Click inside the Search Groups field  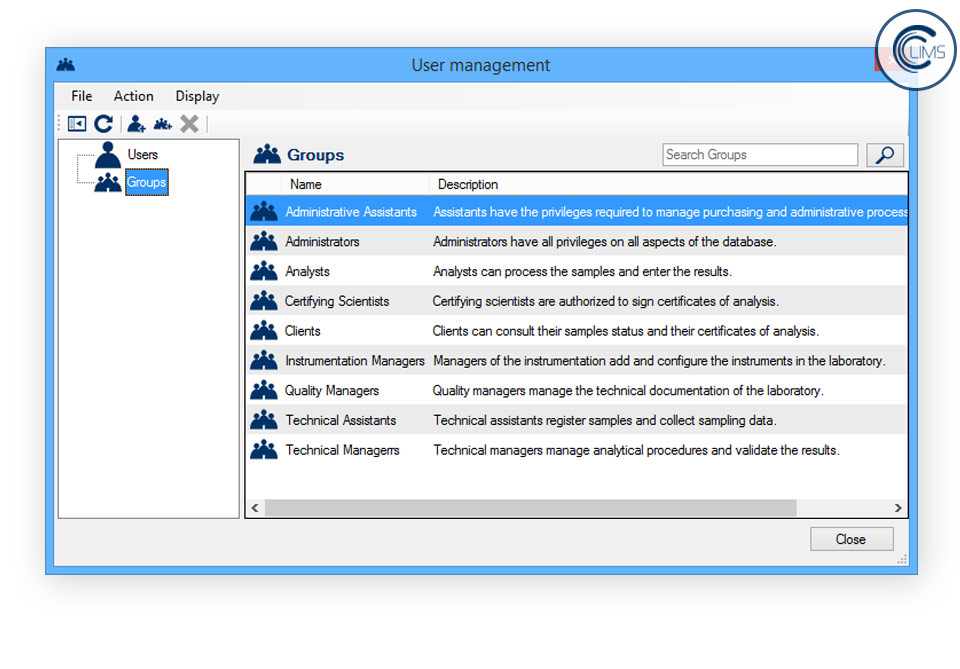(x=759, y=155)
